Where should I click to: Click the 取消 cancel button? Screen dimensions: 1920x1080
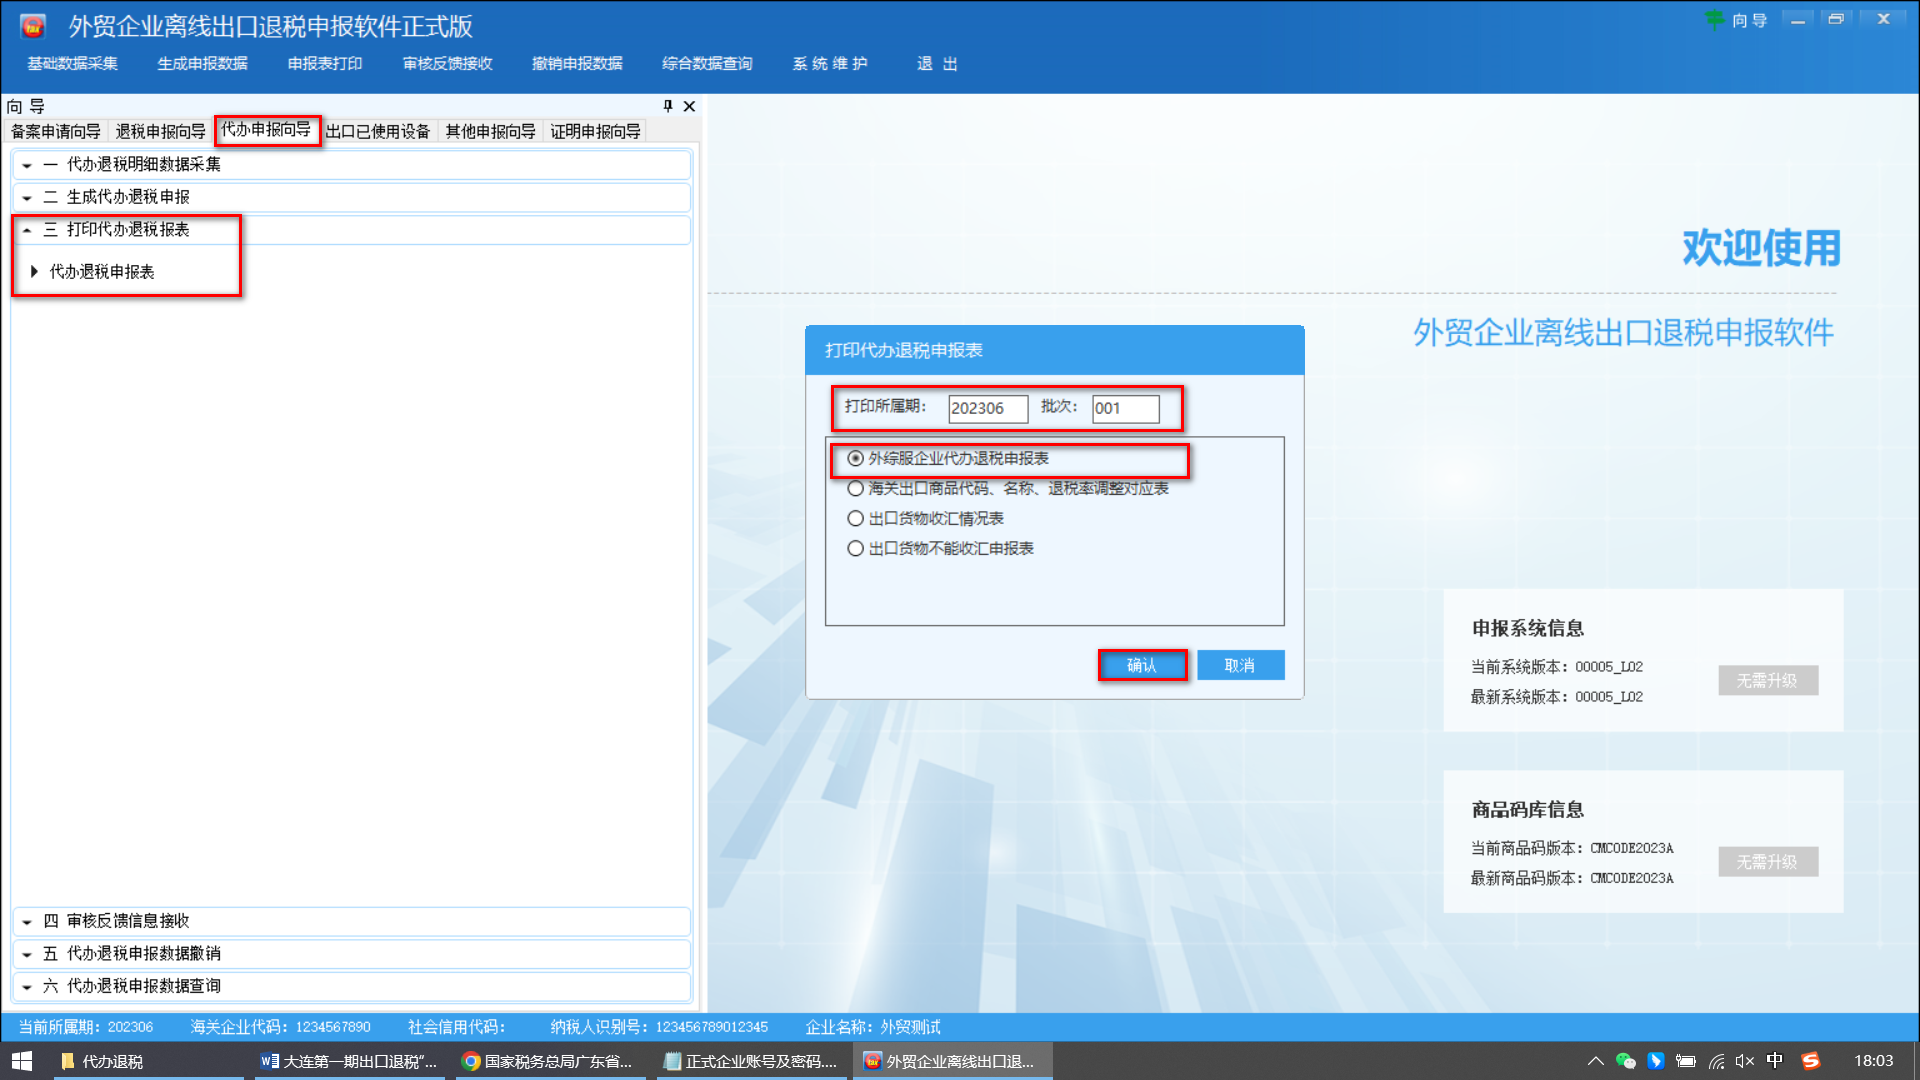click(x=1240, y=664)
